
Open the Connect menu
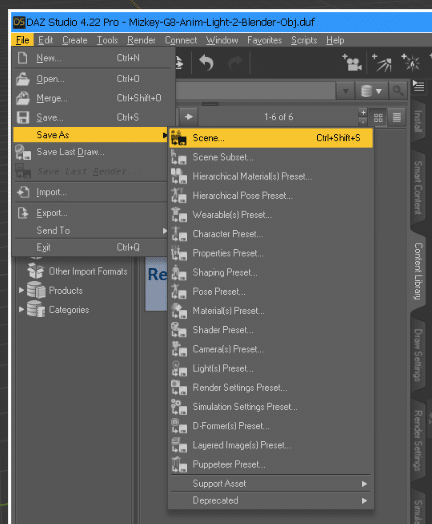point(181,40)
